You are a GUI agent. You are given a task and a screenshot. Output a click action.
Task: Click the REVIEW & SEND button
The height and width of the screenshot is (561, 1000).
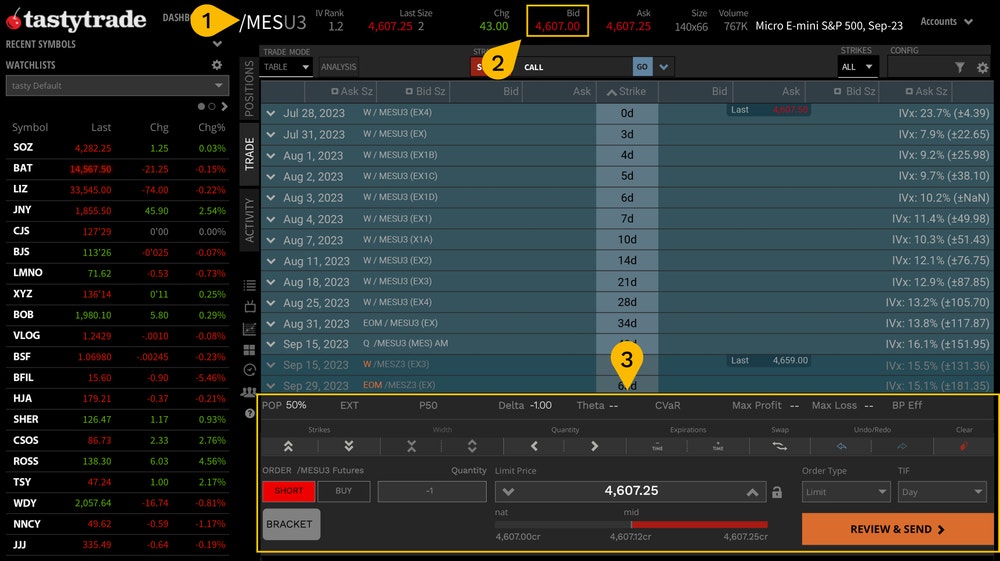pos(897,529)
